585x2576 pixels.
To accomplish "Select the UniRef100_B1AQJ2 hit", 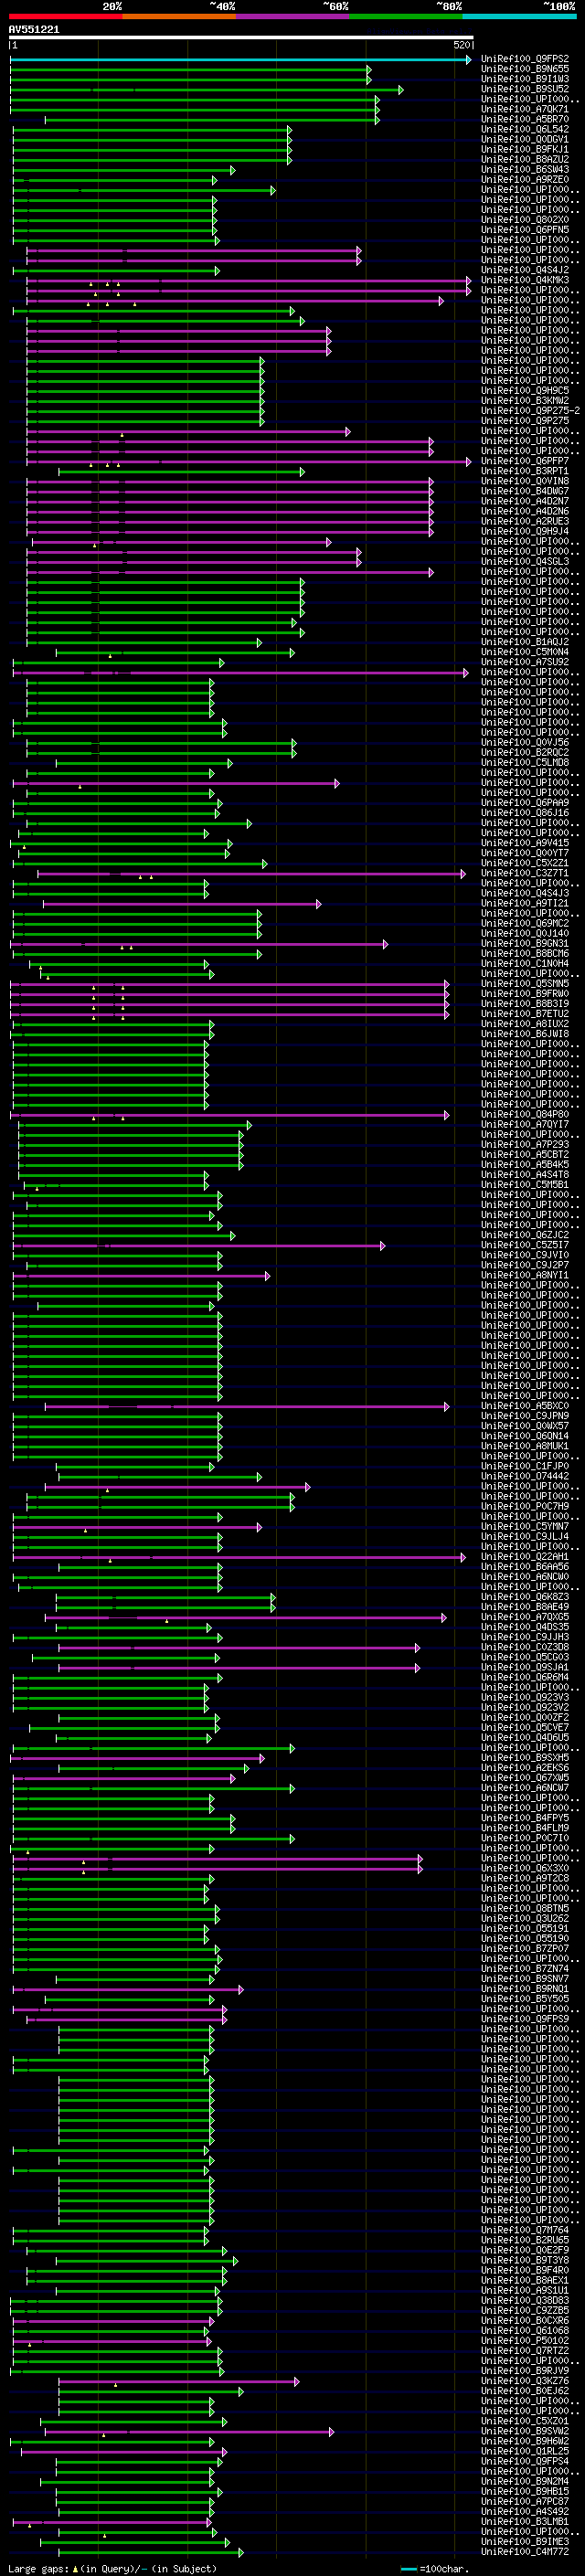I will [525, 642].
